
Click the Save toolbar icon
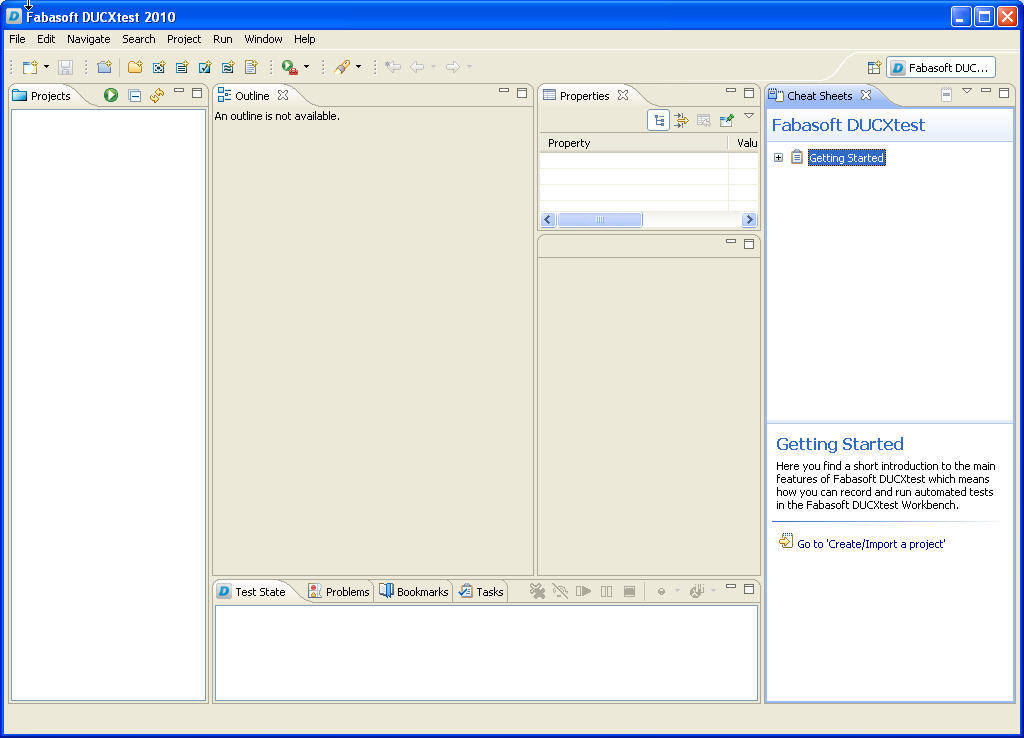click(x=64, y=67)
